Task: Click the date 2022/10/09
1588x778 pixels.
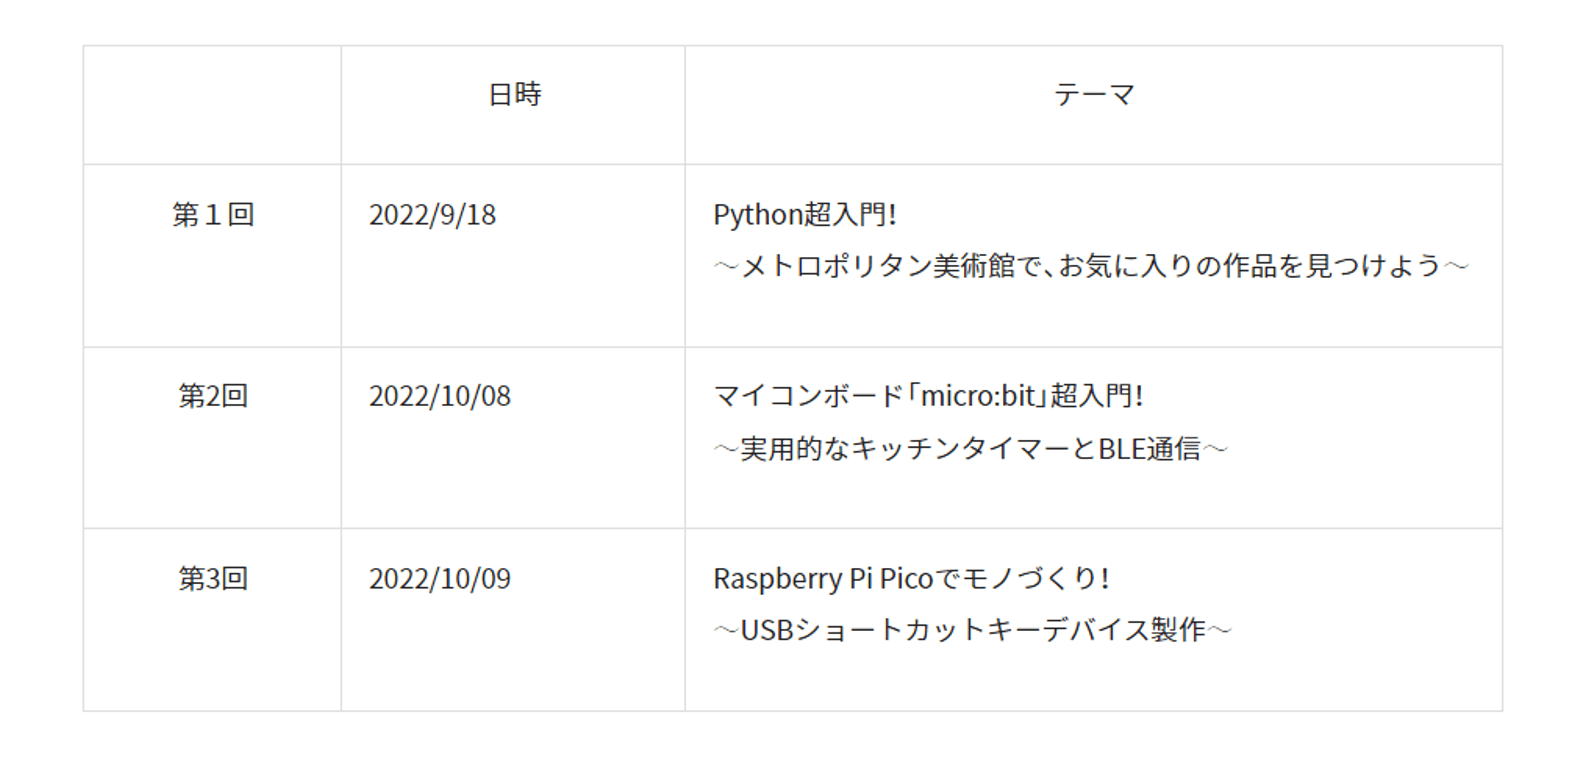Action: (x=439, y=579)
